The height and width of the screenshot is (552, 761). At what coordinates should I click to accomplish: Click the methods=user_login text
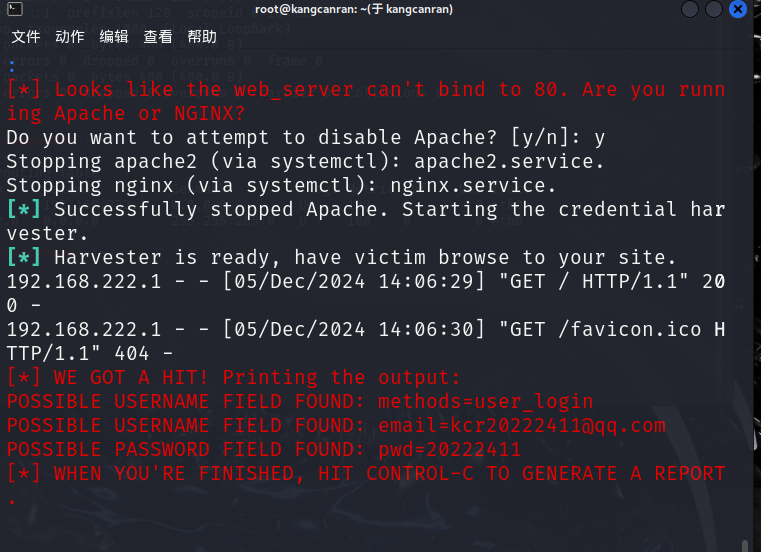(x=485, y=401)
